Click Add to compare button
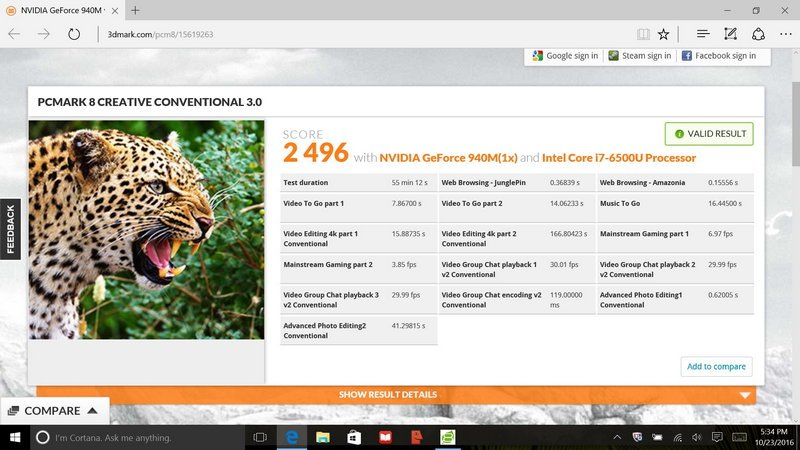800x450 pixels. pyautogui.click(x=716, y=367)
